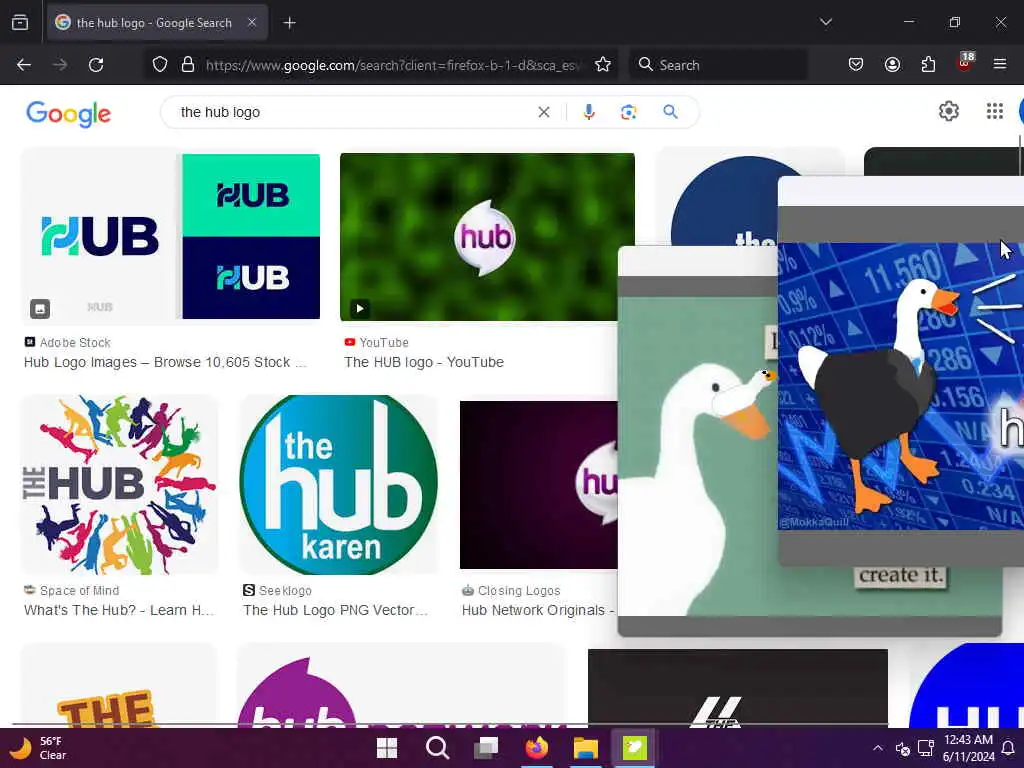Click the muted volume tray icon
The width and height of the screenshot is (1024, 768).
903,748
